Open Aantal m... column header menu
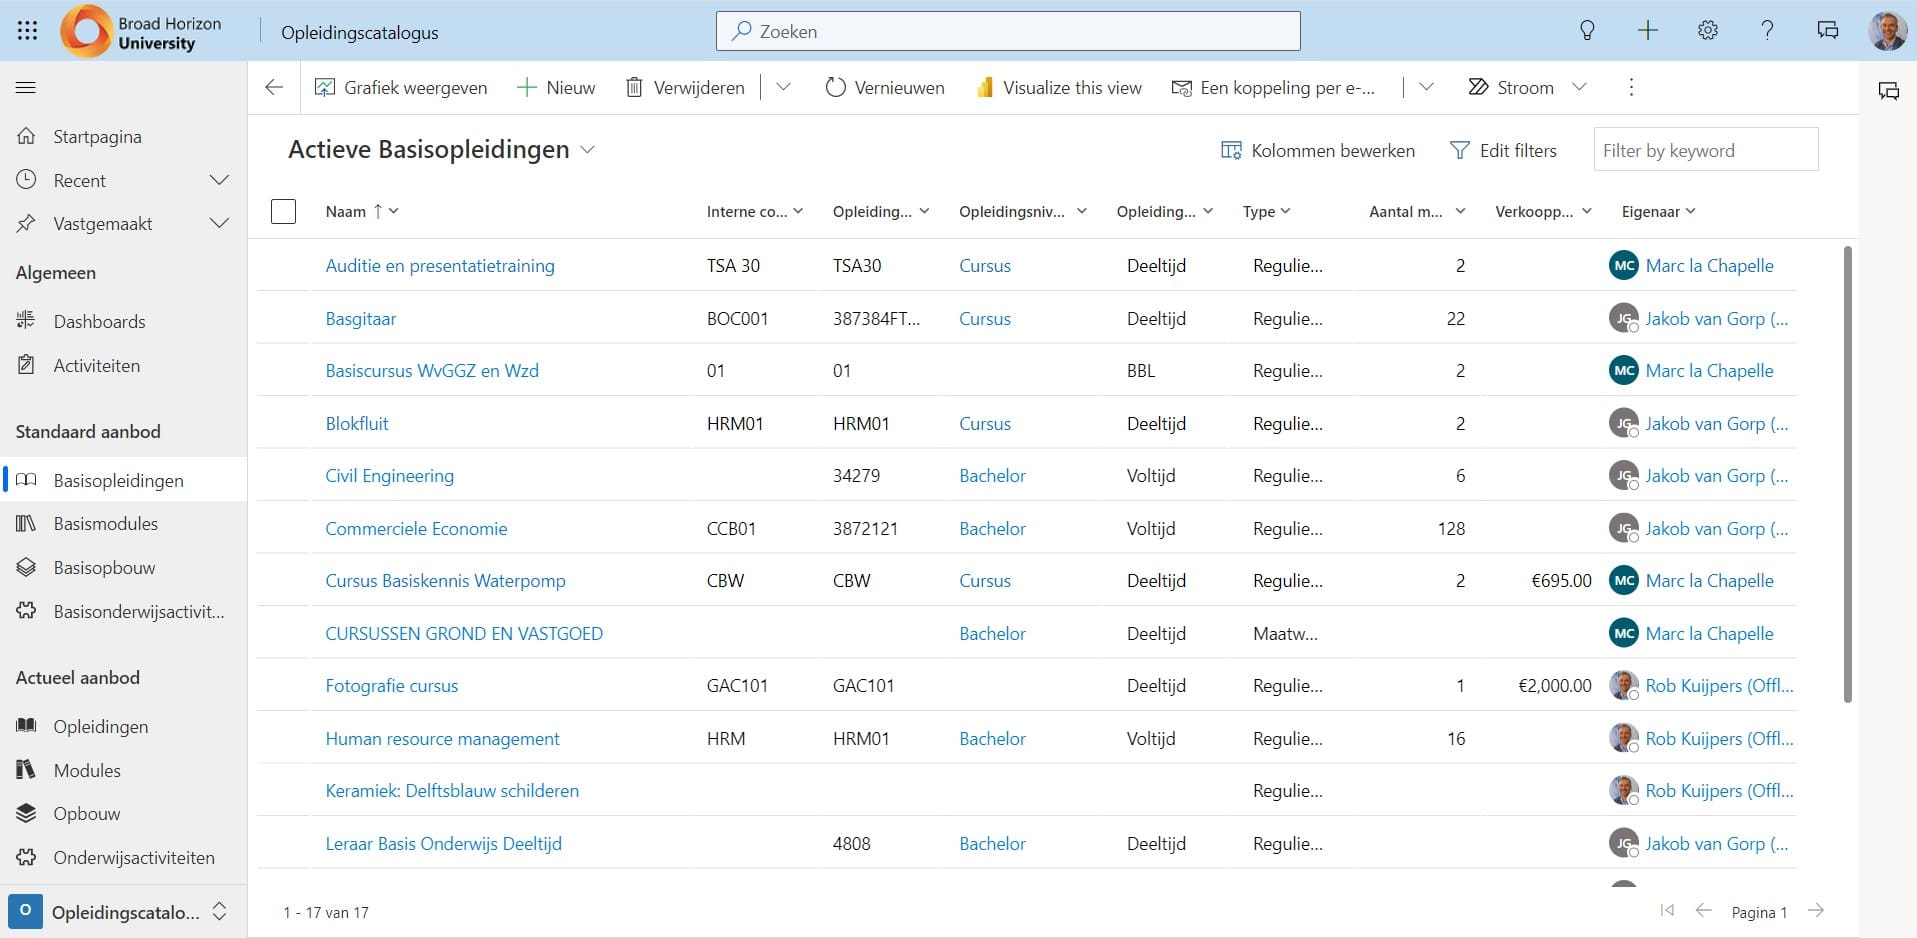This screenshot has height=938, width=1917. click(x=1417, y=212)
